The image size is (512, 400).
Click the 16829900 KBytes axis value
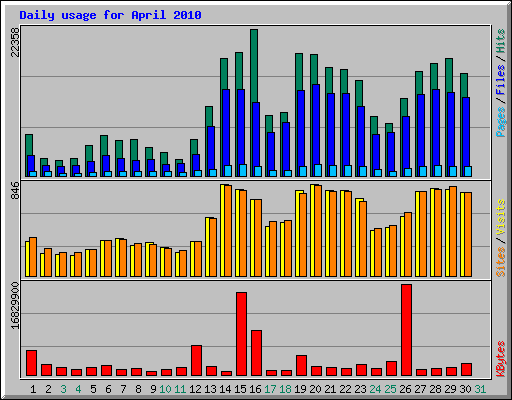coord(15,305)
